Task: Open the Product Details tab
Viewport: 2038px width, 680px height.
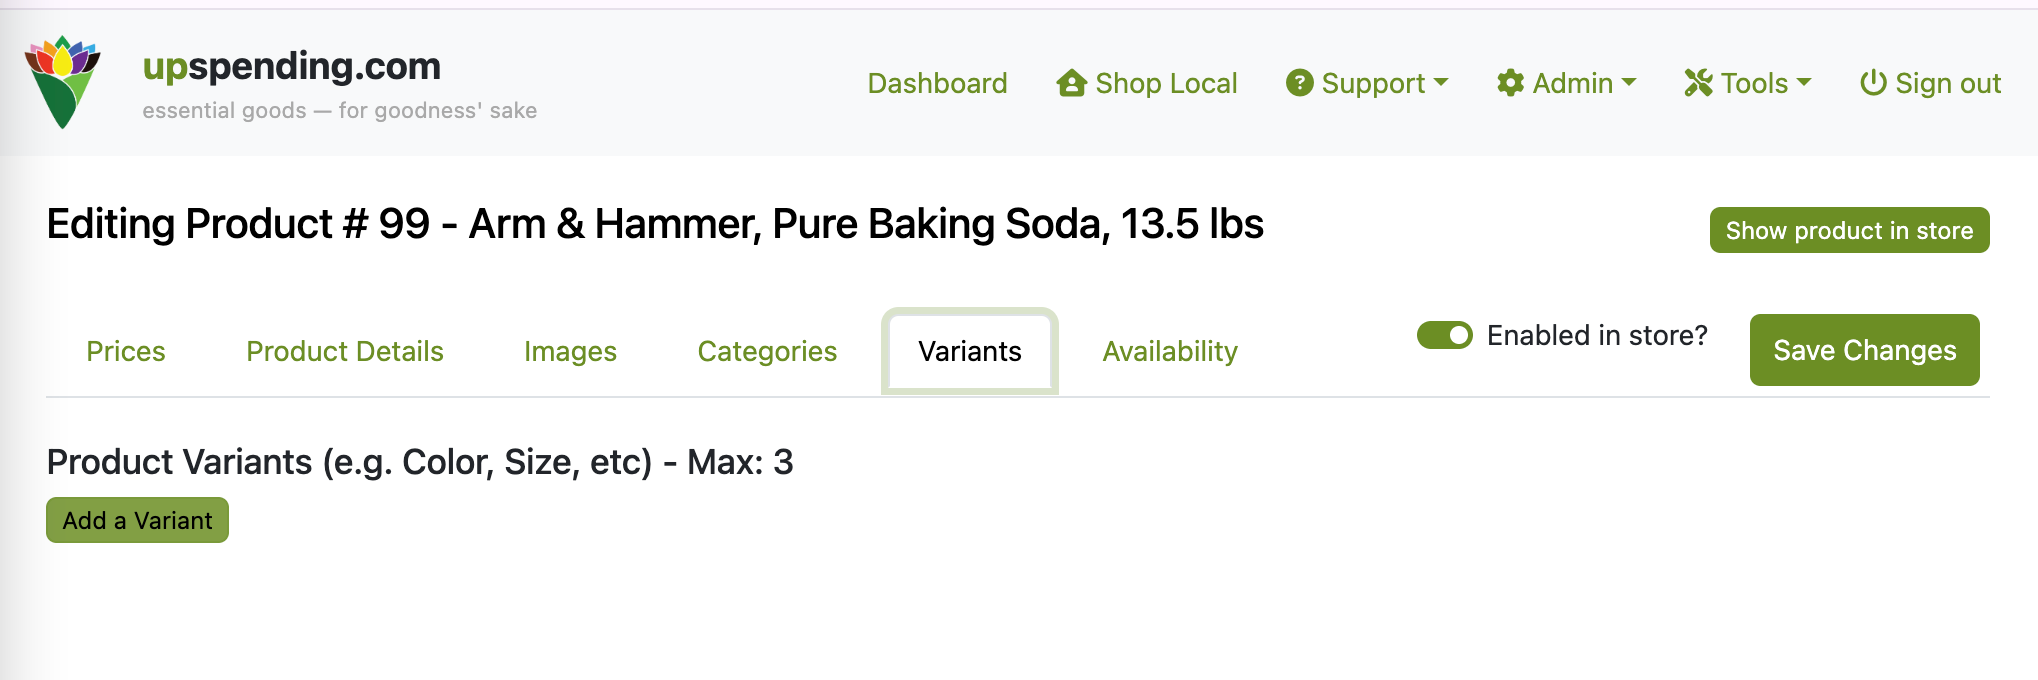Action: (344, 351)
